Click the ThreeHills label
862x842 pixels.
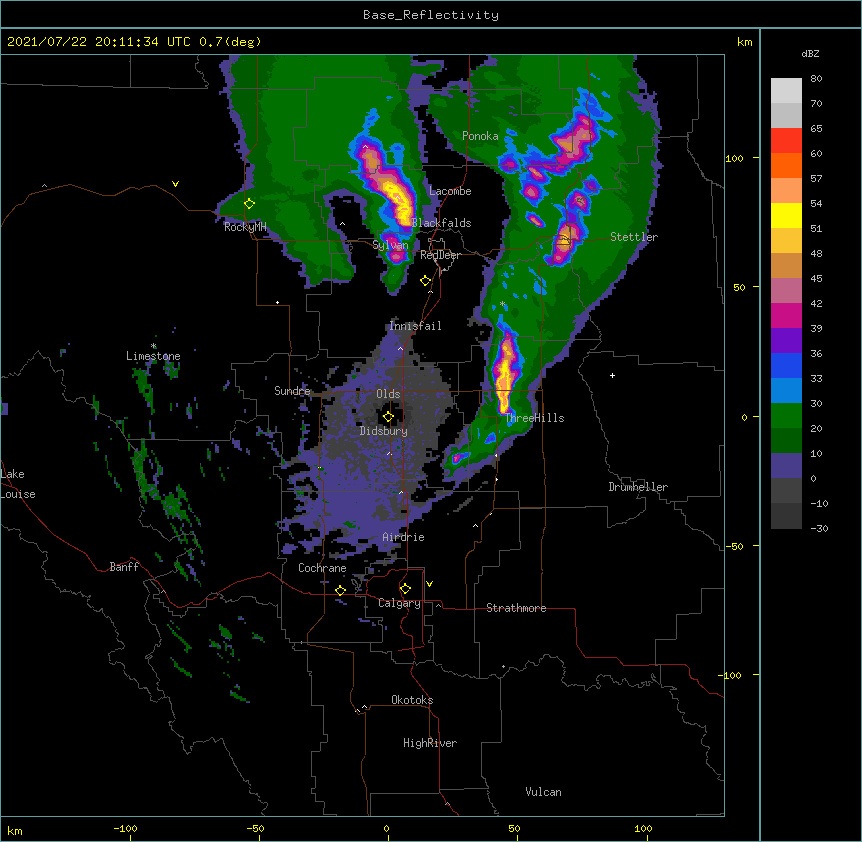(535, 418)
